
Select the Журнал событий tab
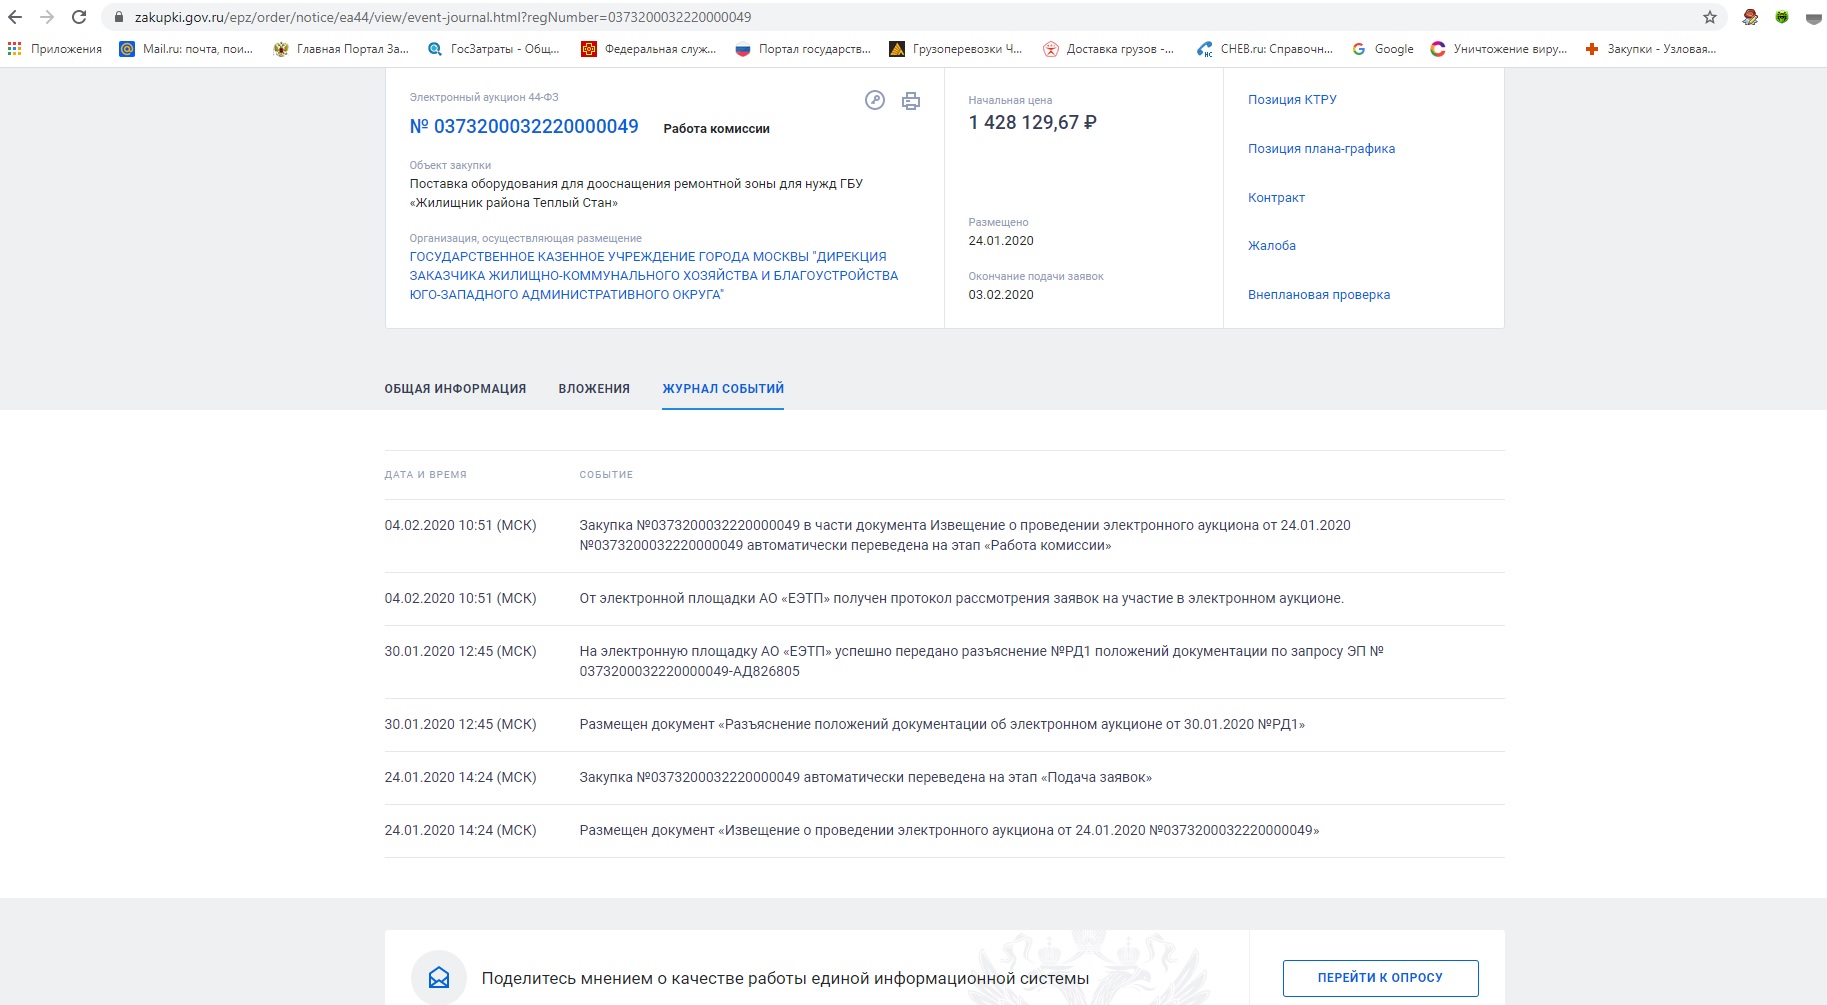click(723, 389)
